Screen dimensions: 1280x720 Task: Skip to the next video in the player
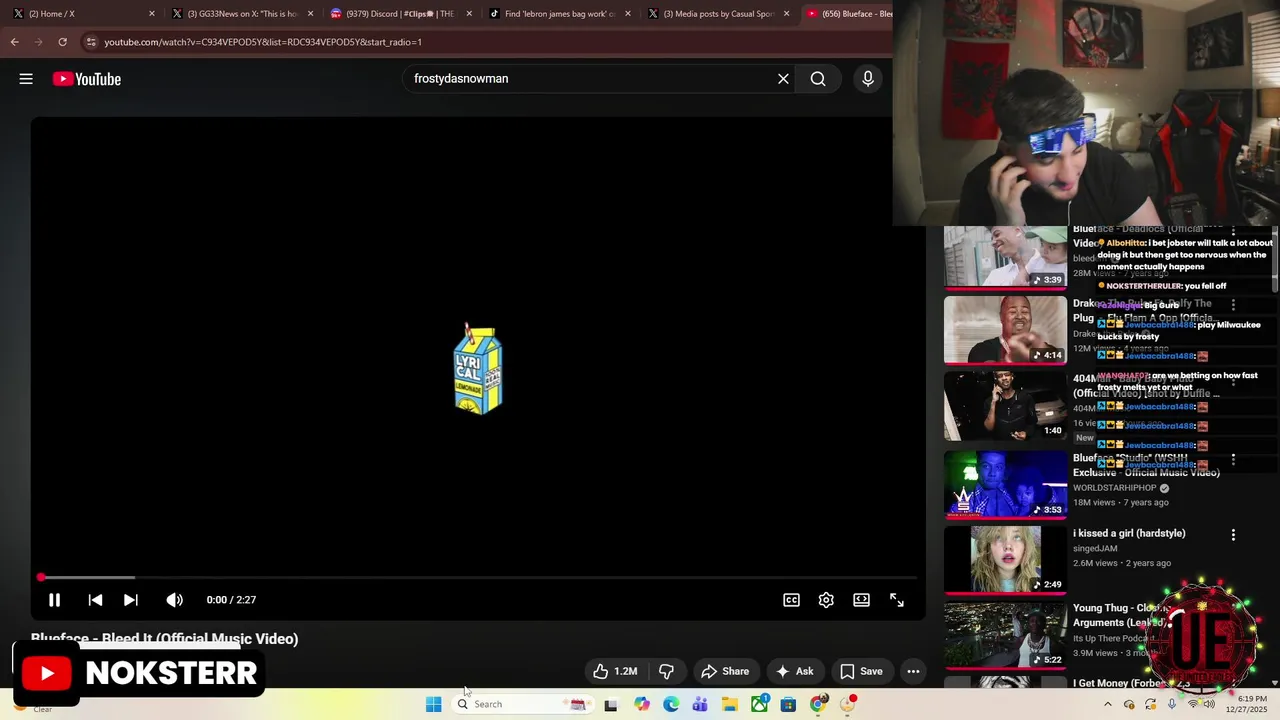pyautogui.click(x=130, y=600)
